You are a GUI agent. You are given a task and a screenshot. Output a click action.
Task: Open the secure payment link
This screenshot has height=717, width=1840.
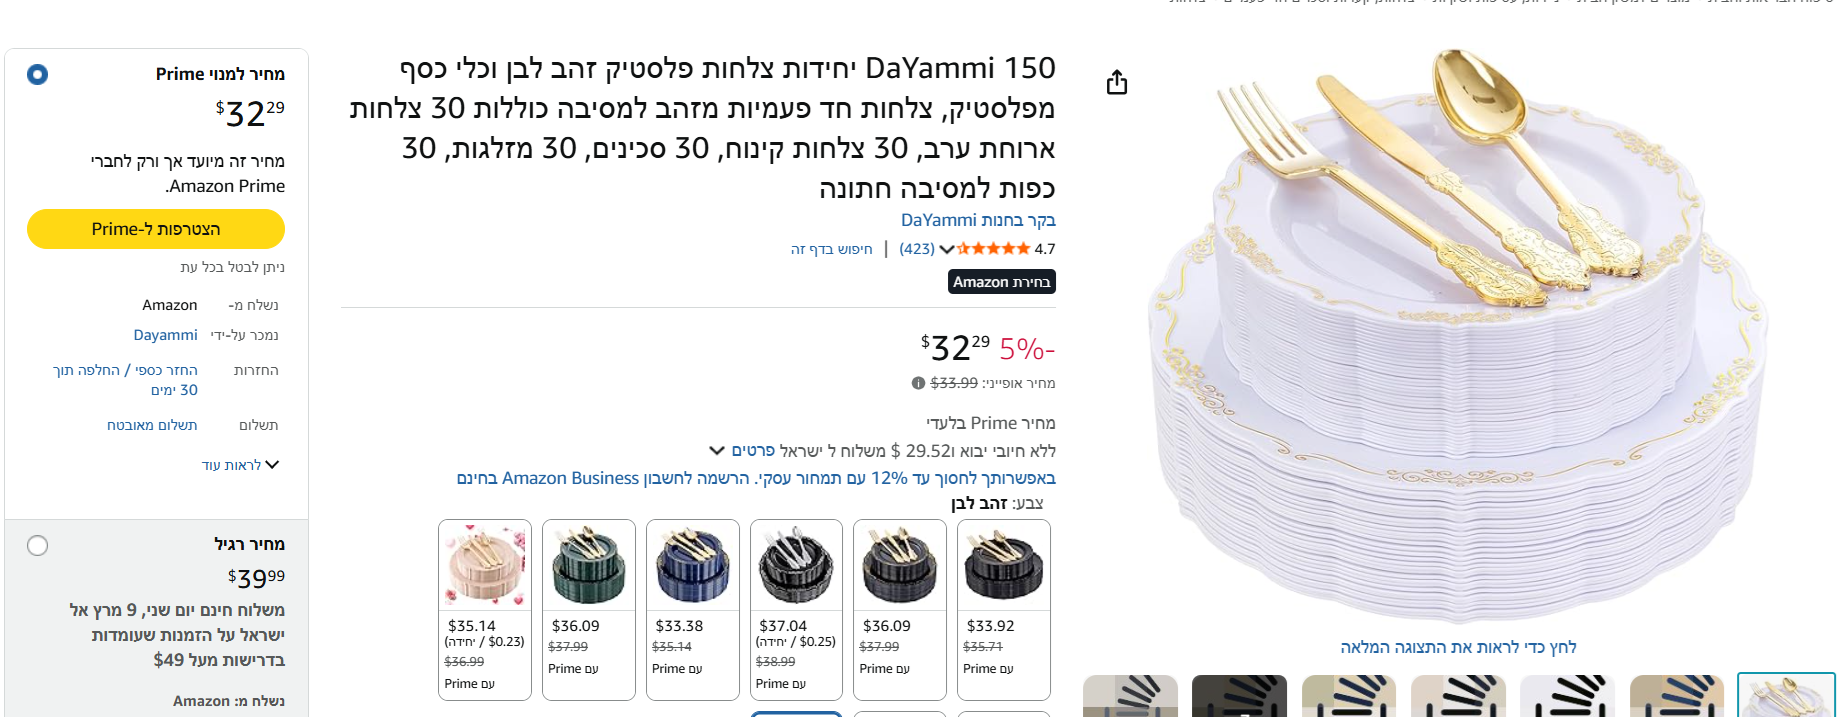pos(152,425)
